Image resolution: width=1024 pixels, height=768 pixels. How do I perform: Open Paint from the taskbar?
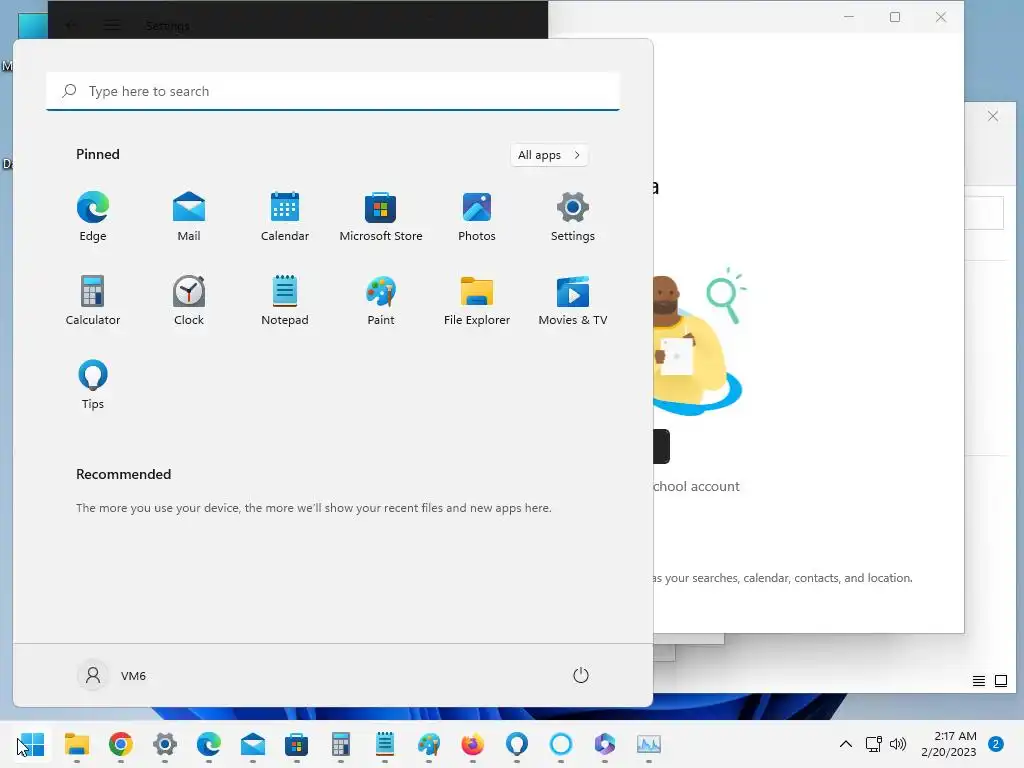click(x=429, y=744)
